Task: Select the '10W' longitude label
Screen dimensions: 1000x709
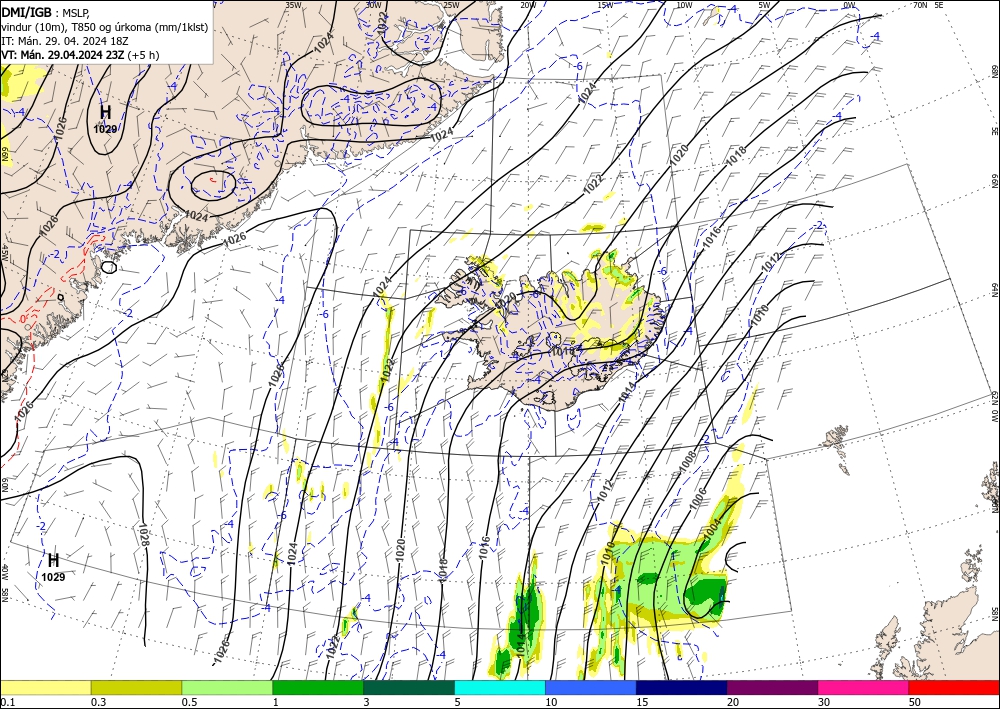Action: (x=684, y=5)
